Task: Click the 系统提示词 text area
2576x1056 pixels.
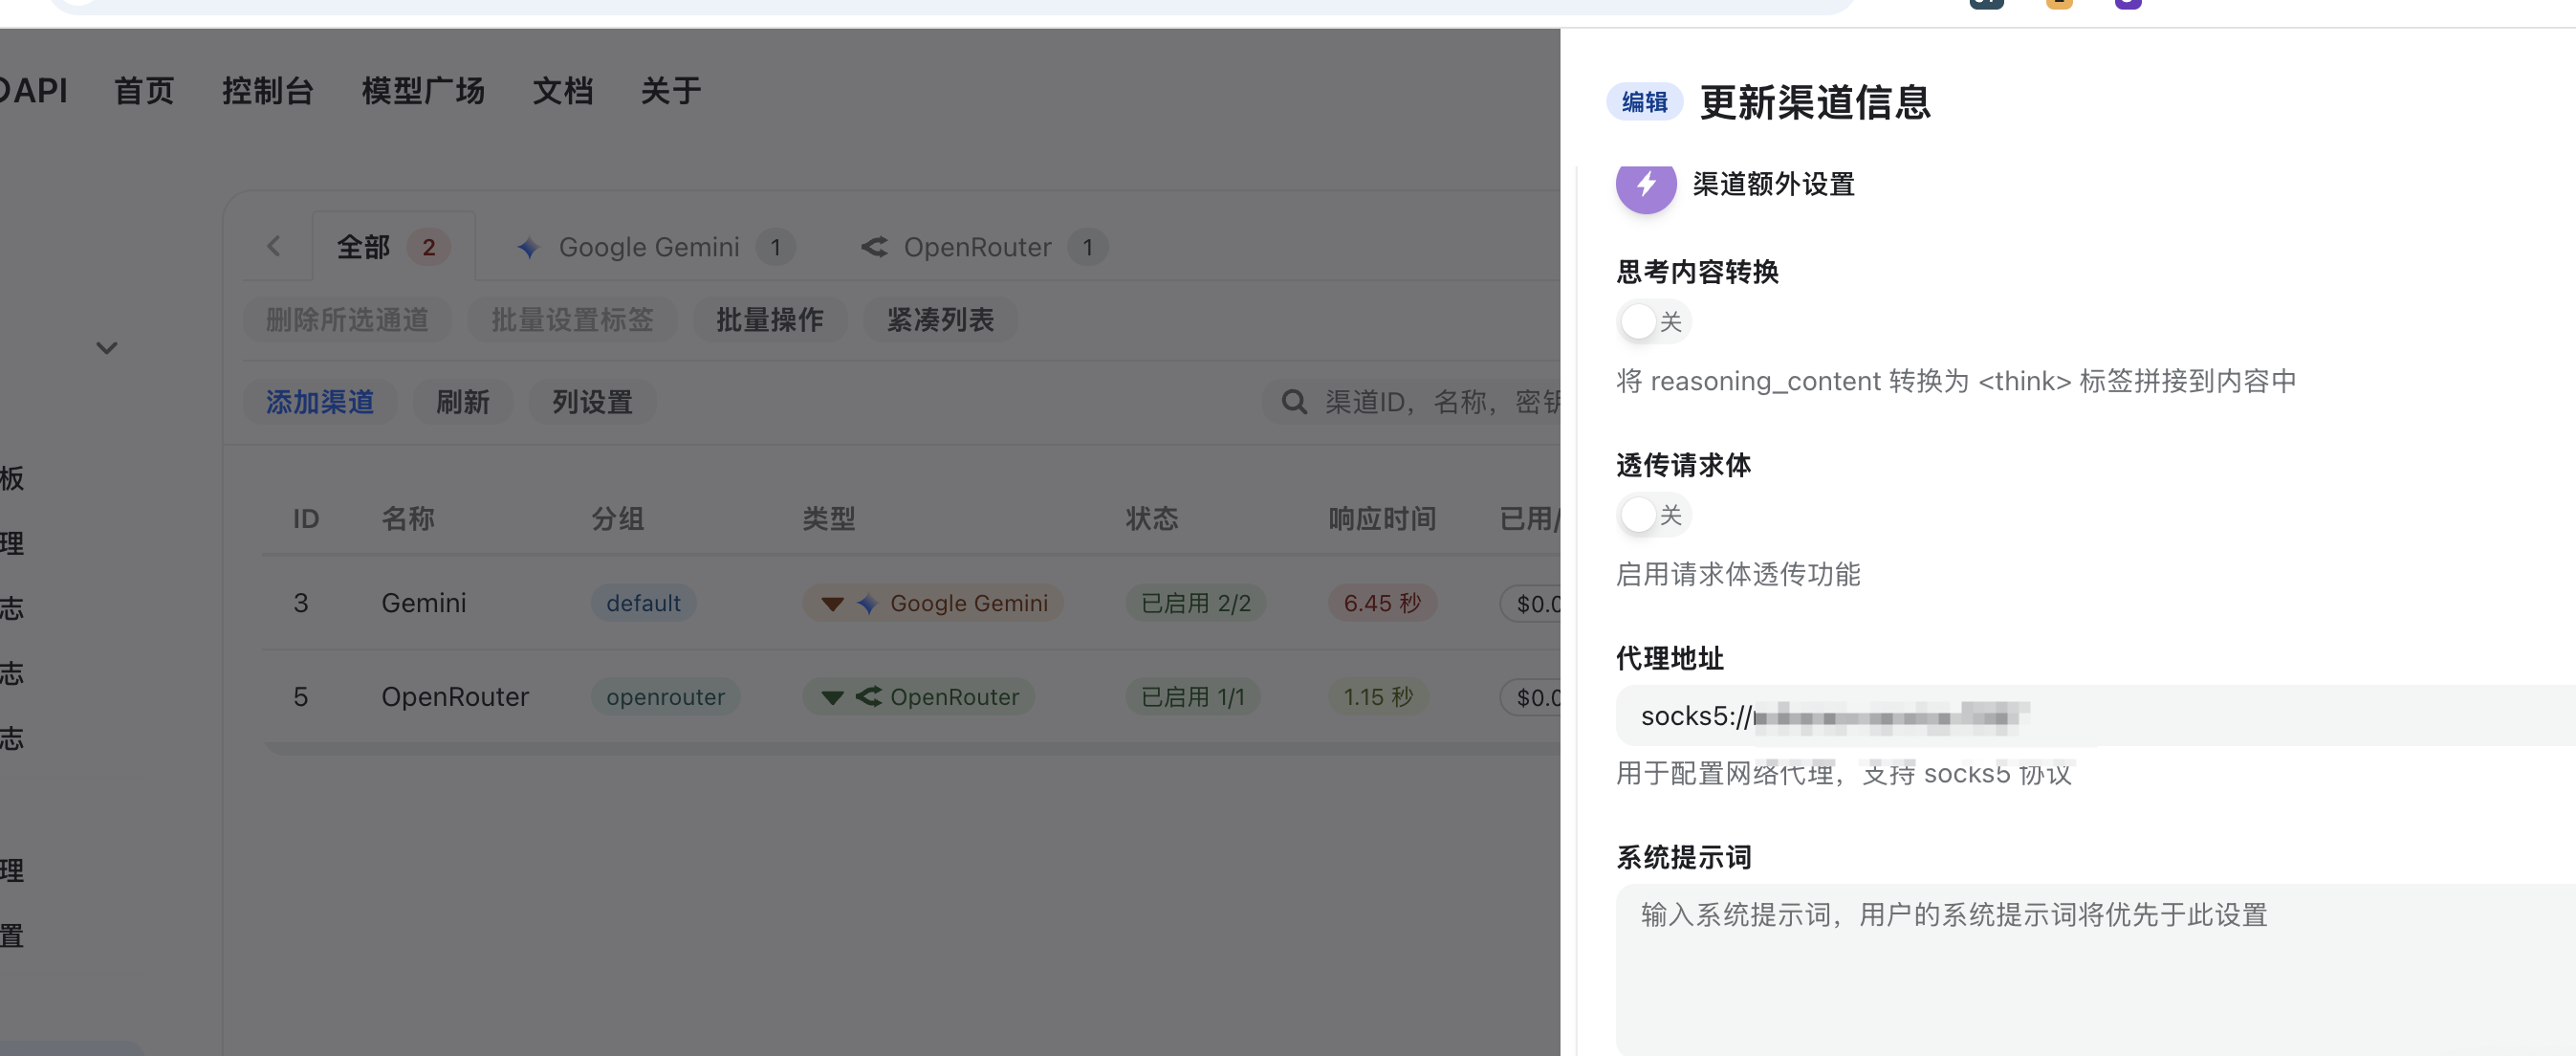Action: pyautogui.click(x=2095, y=968)
